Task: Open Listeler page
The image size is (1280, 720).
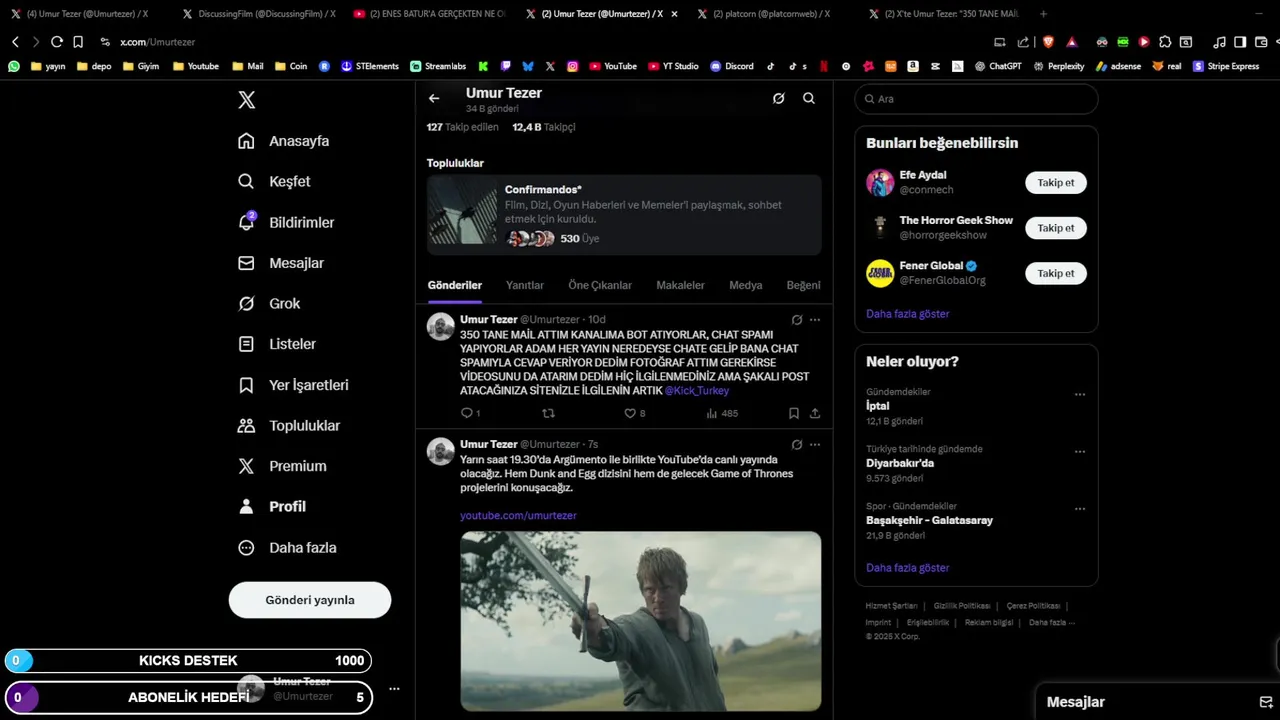Action: click(x=277, y=344)
